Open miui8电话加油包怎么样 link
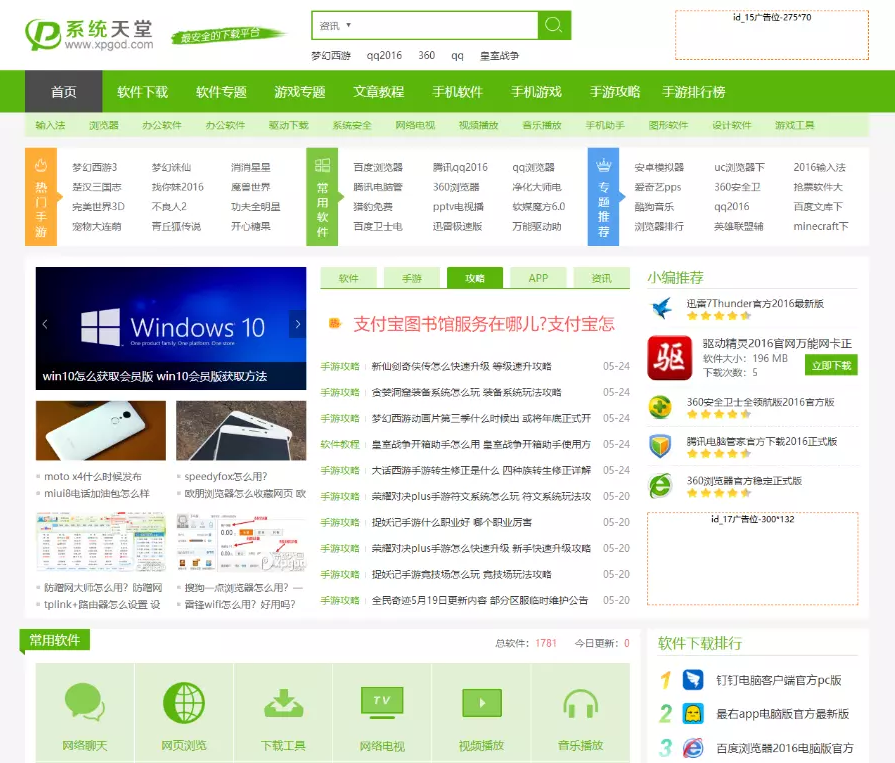895x763 pixels. pyautogui.click(x=96, y=493)
